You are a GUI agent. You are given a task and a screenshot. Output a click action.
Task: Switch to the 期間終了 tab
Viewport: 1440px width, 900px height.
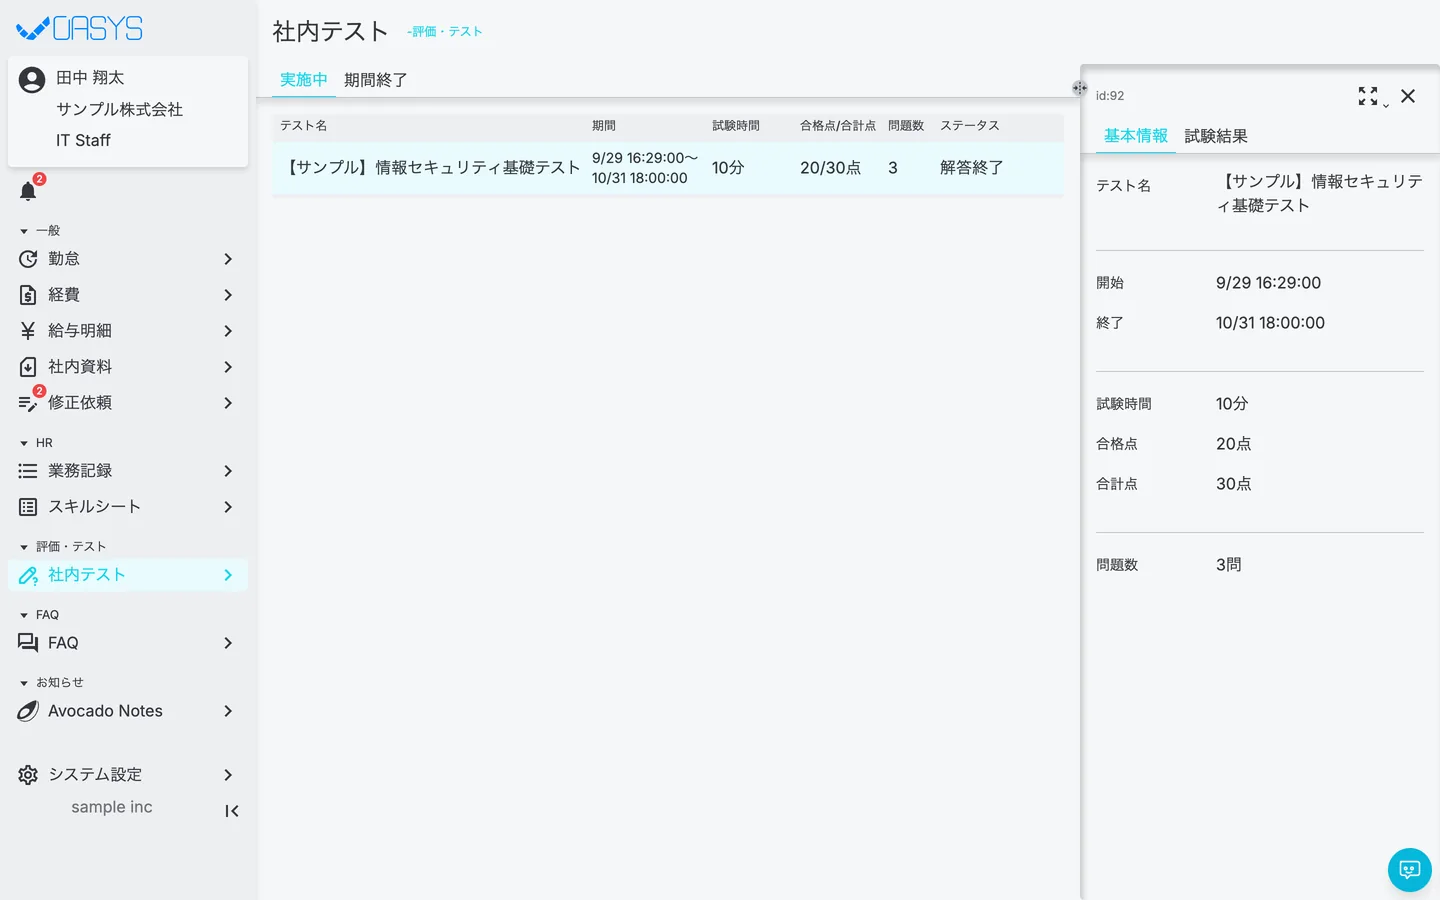pyautogui.click(x=376, y=80)
